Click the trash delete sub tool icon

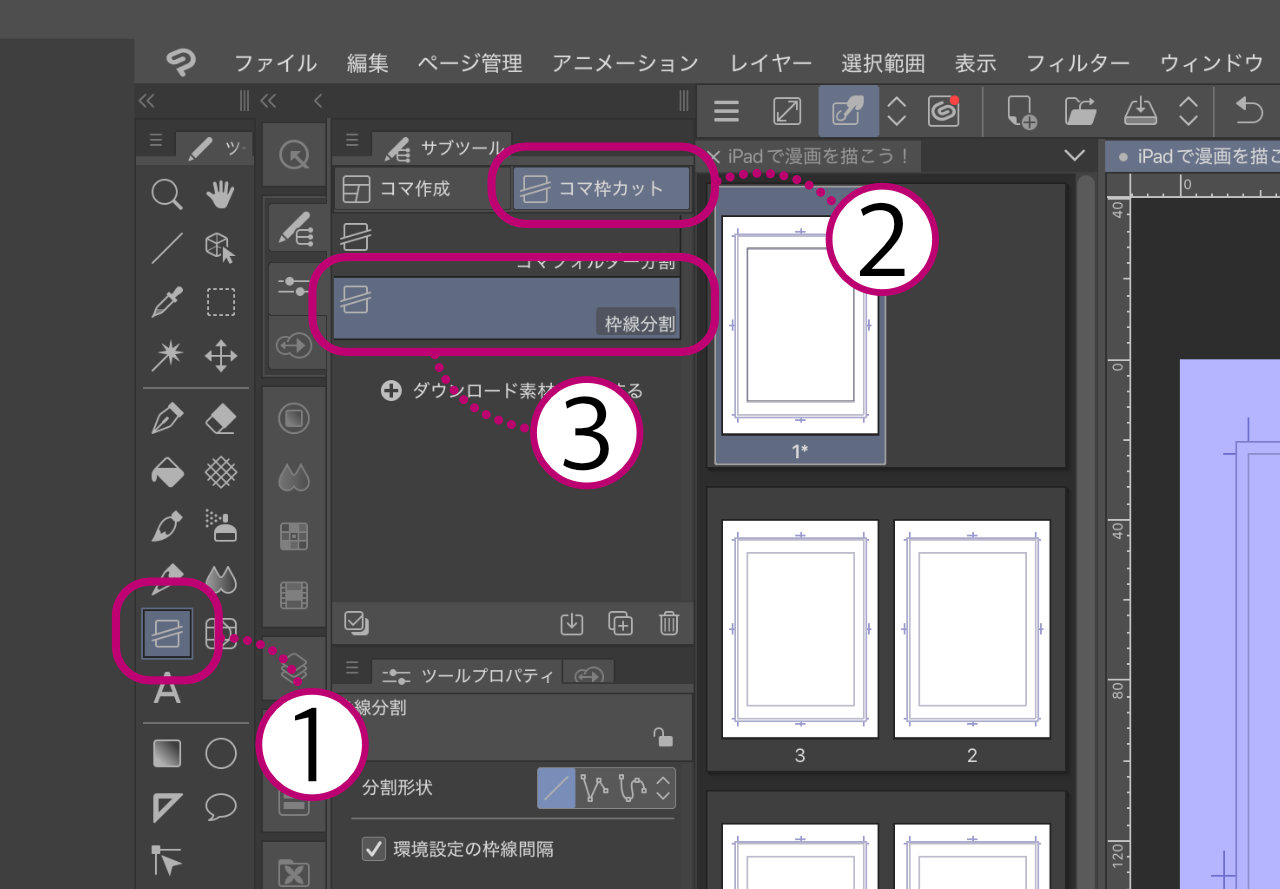(669, 623)
